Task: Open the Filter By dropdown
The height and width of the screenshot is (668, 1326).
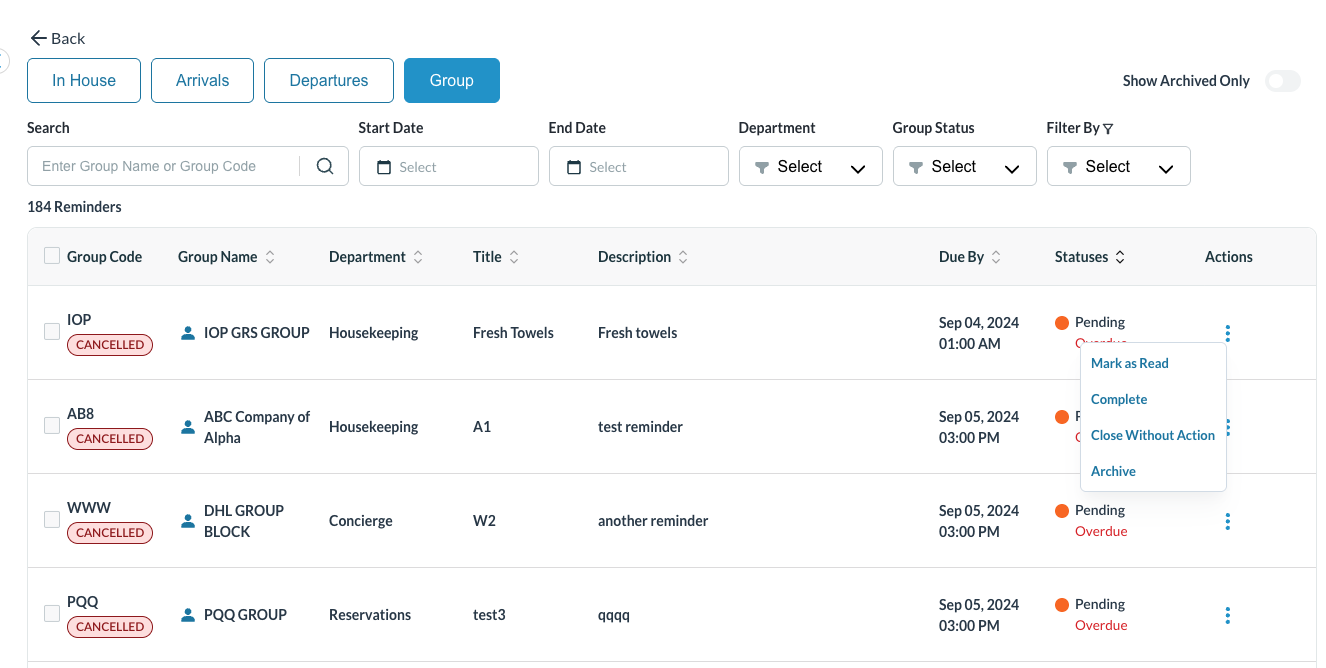Action: point(1118,167)
